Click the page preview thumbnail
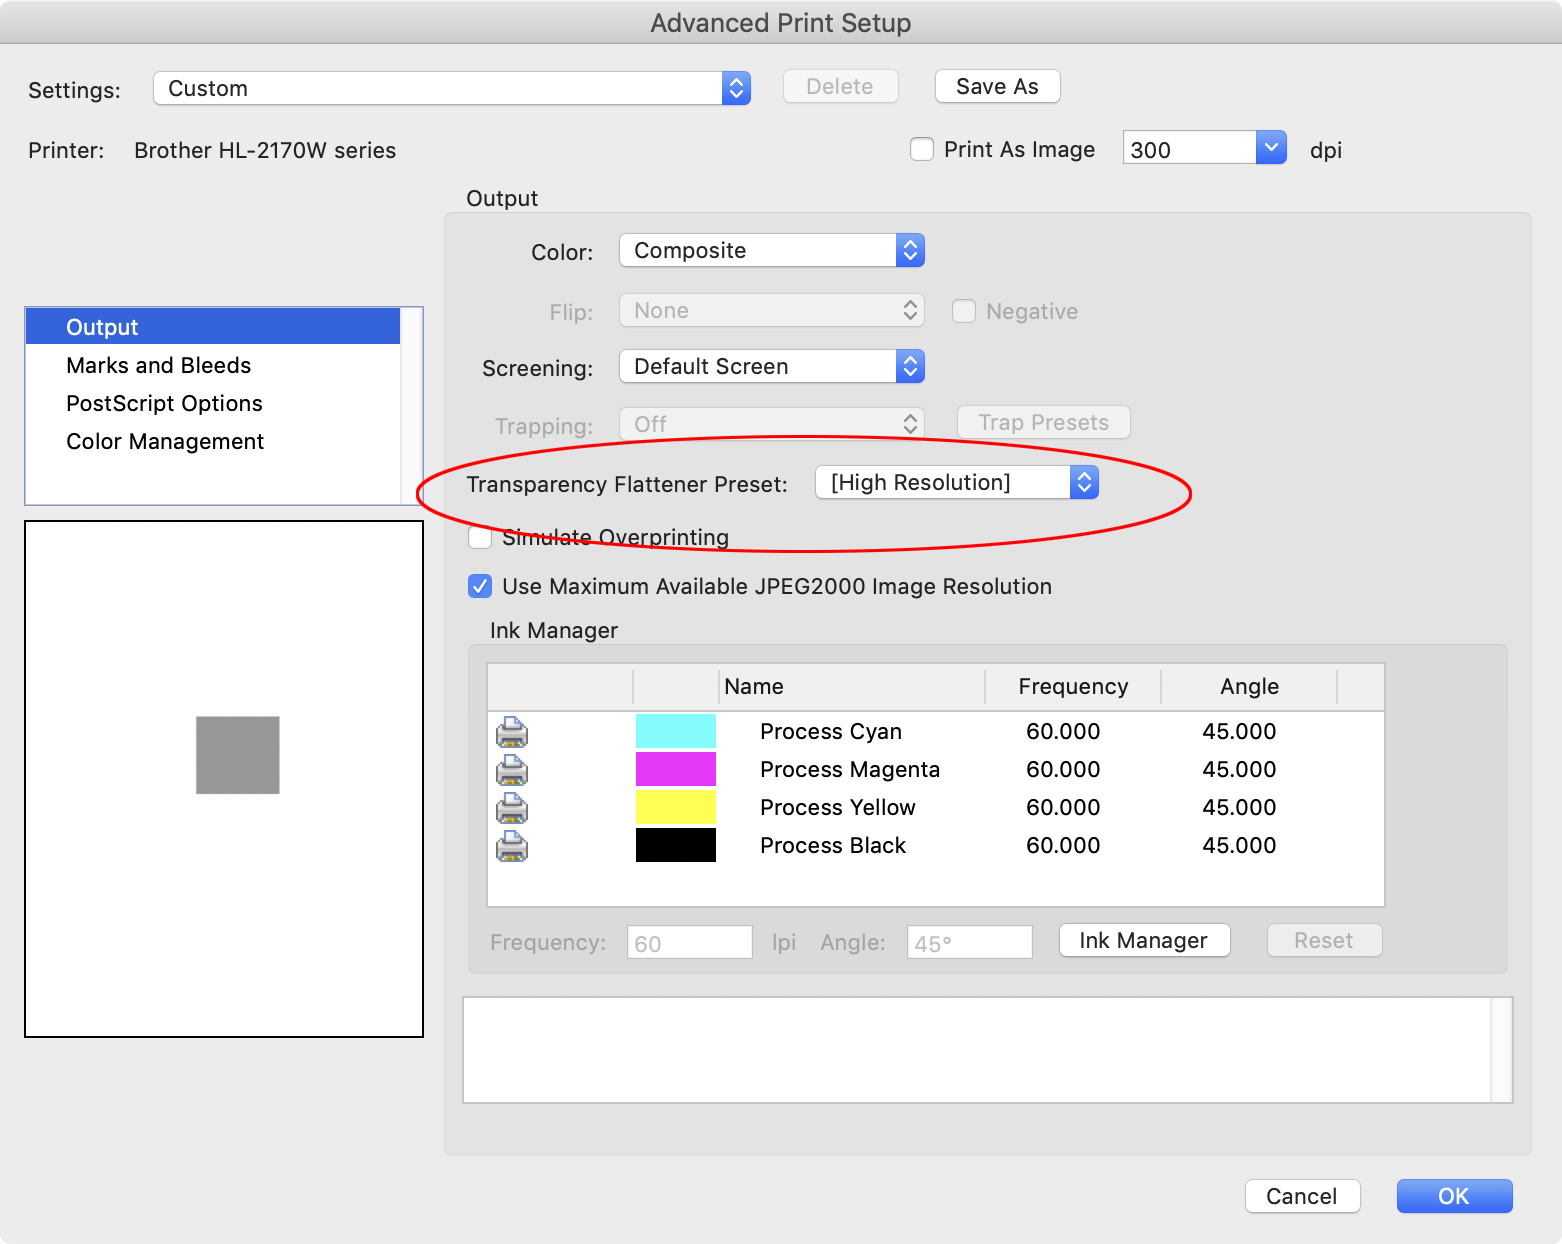Screen dimensions: 1562x1244 click(x=223, y=780)
